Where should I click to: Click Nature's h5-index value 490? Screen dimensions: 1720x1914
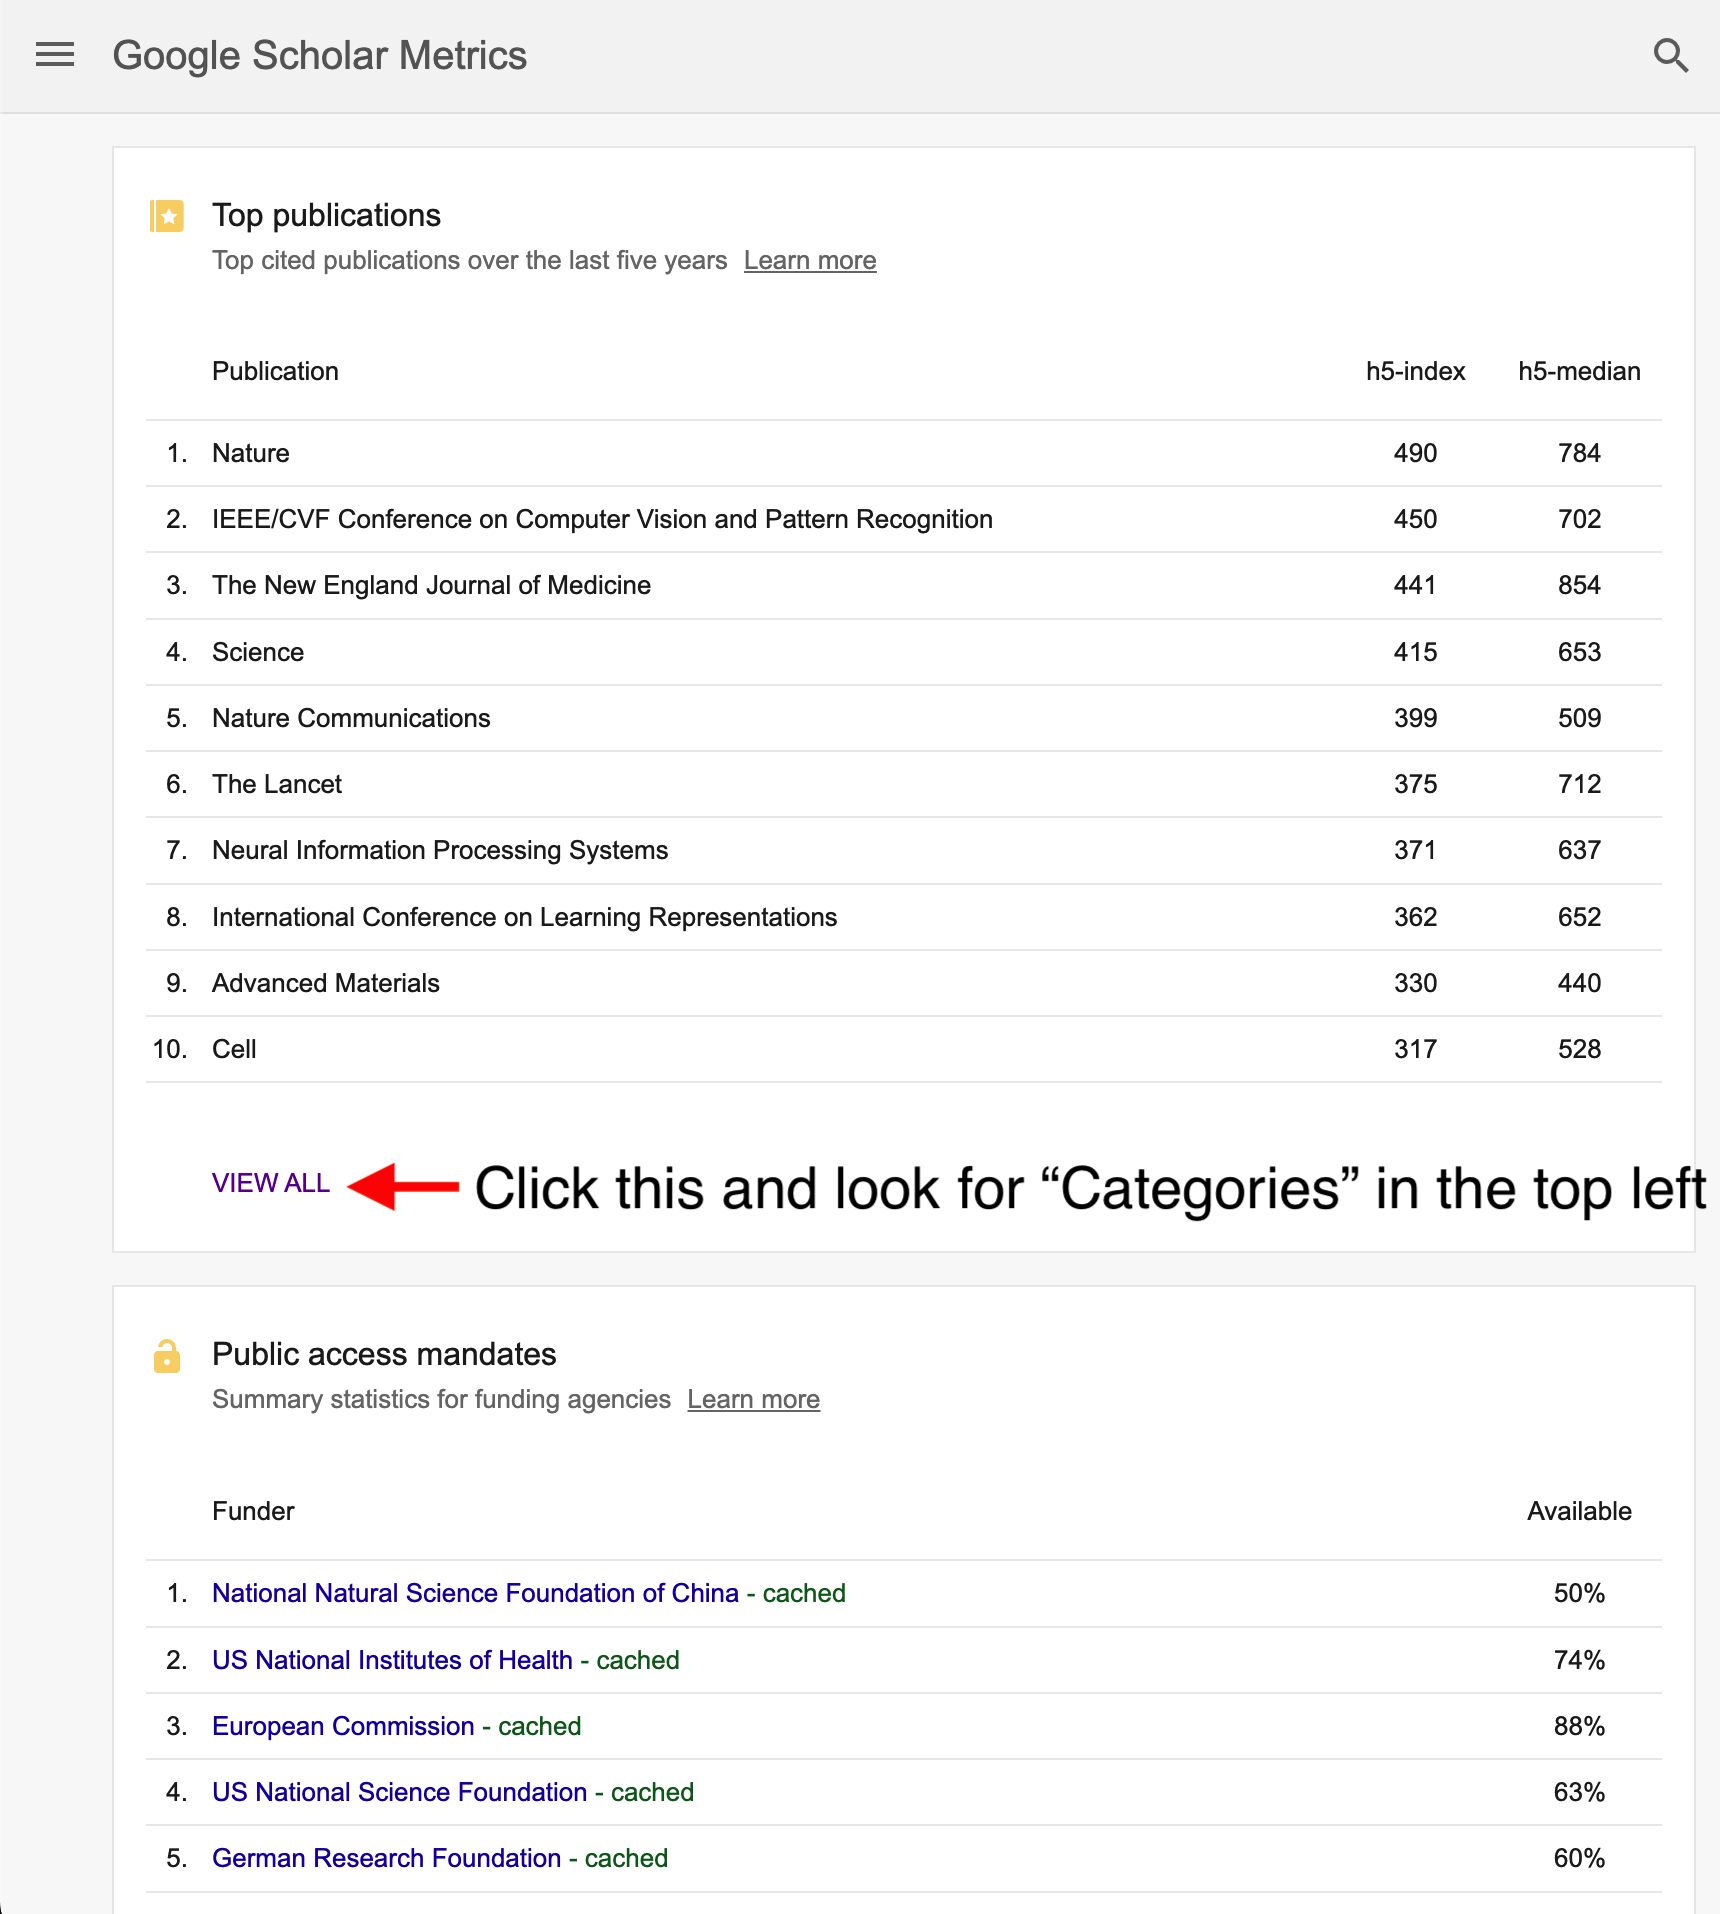[x=1415, y=453]
